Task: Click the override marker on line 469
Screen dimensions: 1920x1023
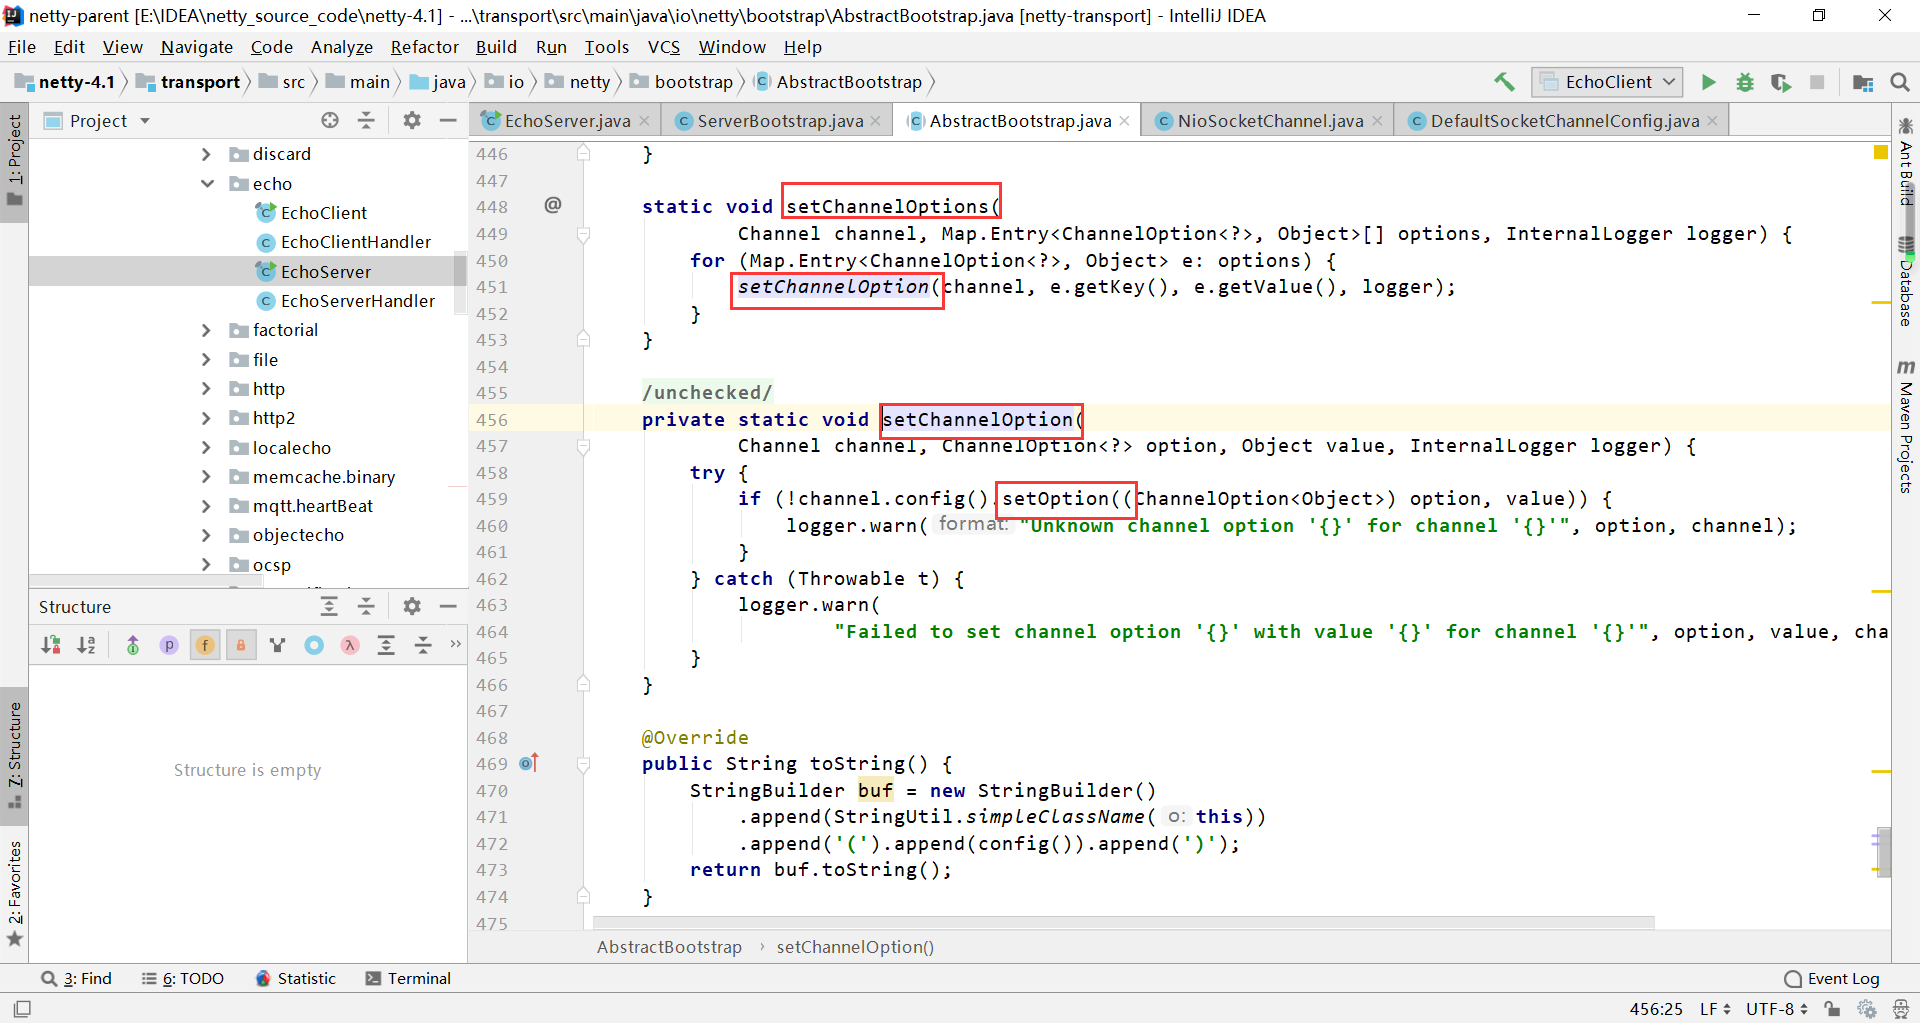Action: point(530,763)
